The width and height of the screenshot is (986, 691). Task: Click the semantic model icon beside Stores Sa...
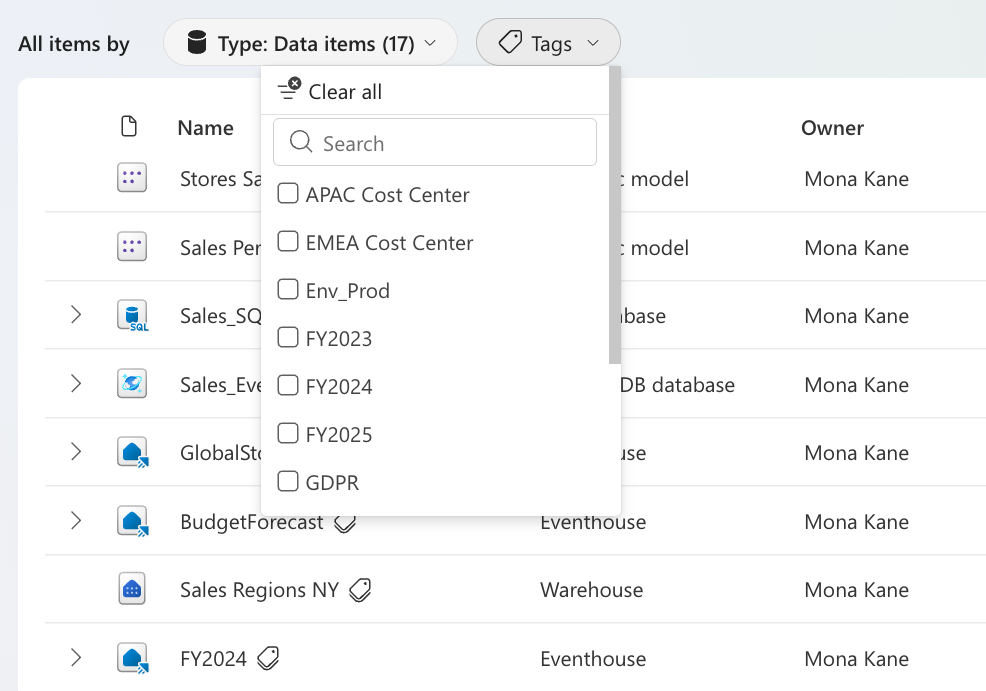coord(132,177)
